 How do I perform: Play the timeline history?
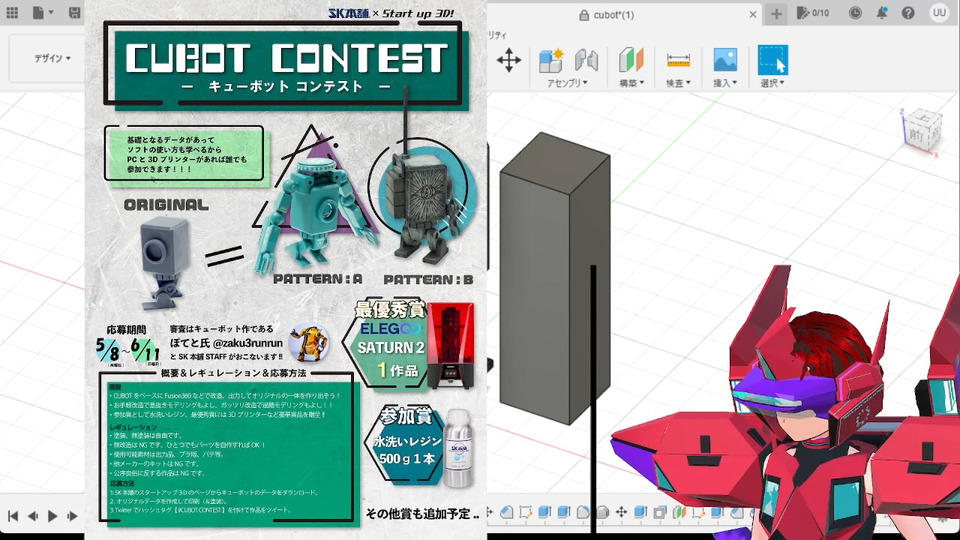coord(53,516)
